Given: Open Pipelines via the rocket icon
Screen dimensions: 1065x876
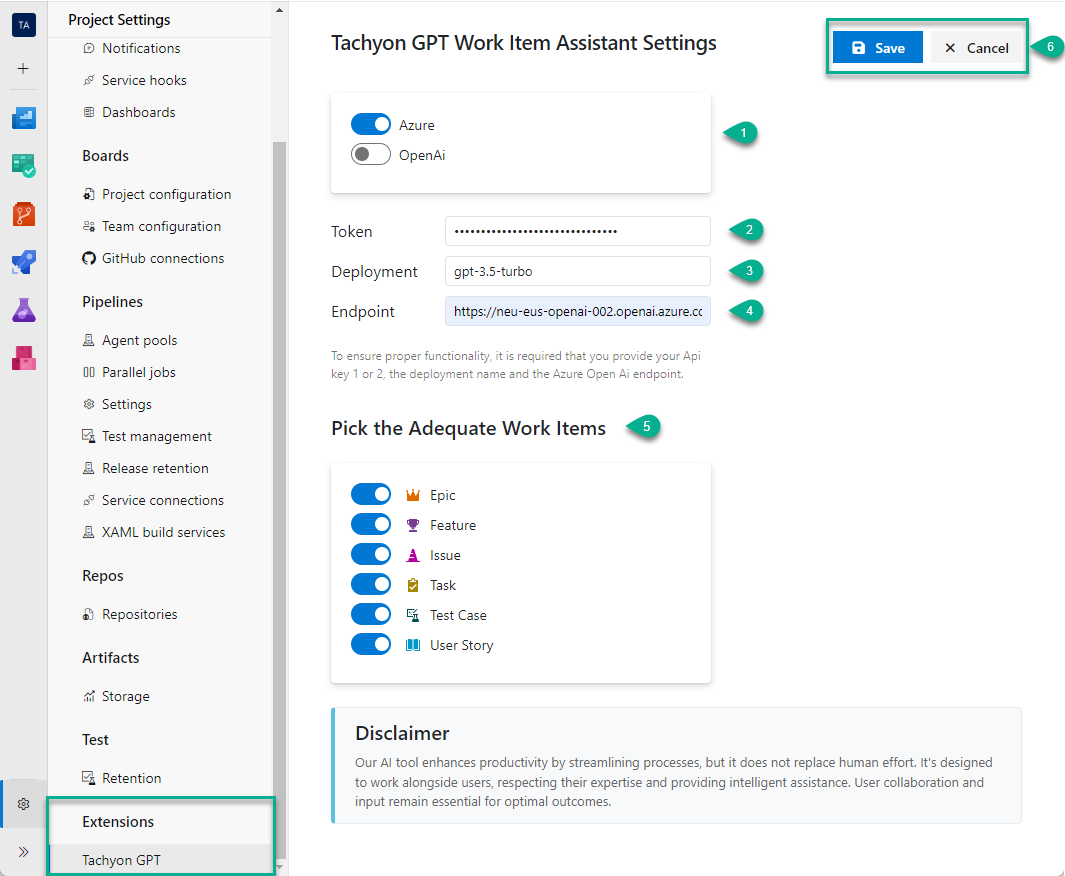Looking at the screenshot, I should pos(23,262).
